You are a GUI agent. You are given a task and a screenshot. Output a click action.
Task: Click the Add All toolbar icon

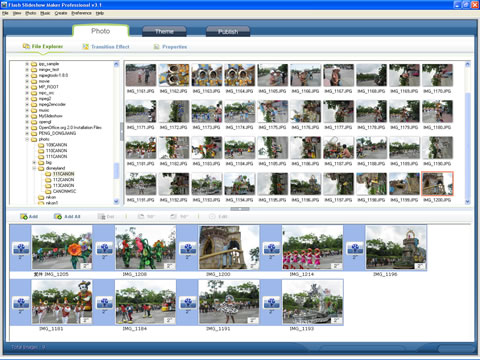58,217
